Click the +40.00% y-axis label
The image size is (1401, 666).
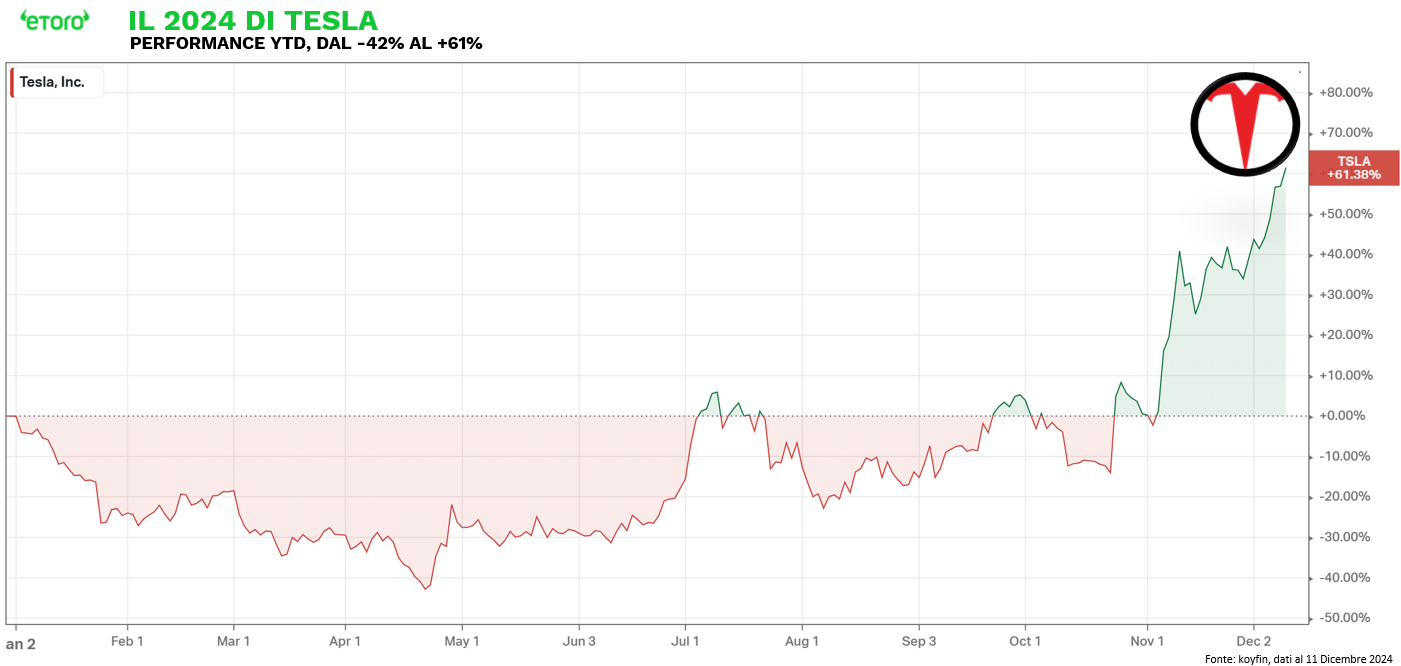click(x=1345, y=254)
